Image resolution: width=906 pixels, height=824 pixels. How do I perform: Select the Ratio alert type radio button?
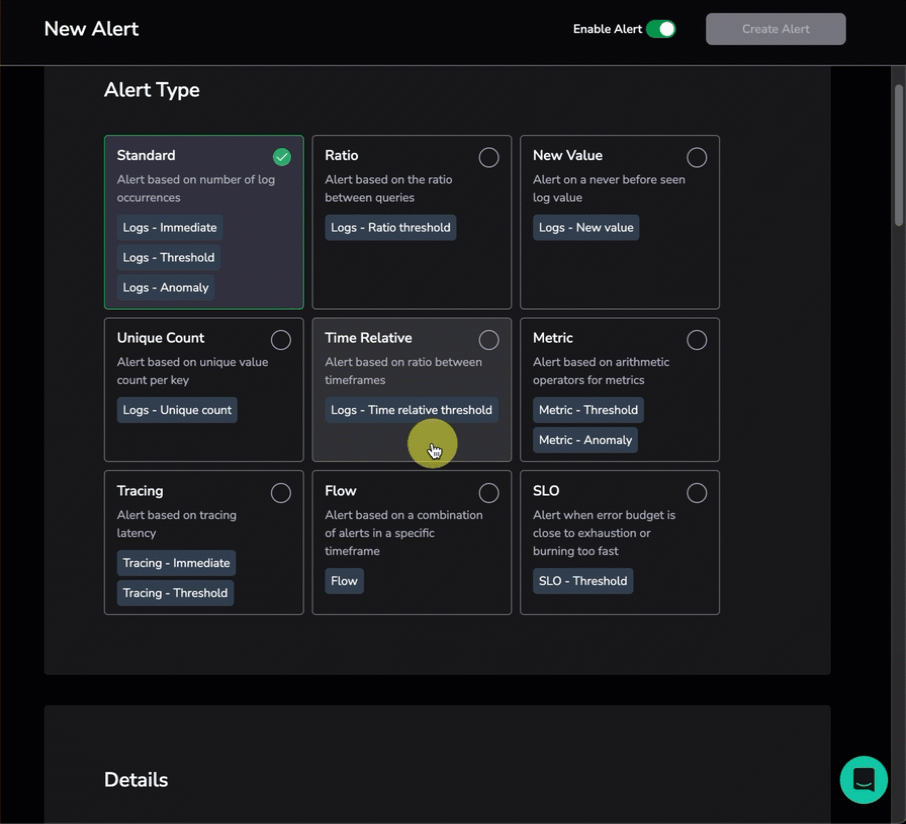click(488, 157)
